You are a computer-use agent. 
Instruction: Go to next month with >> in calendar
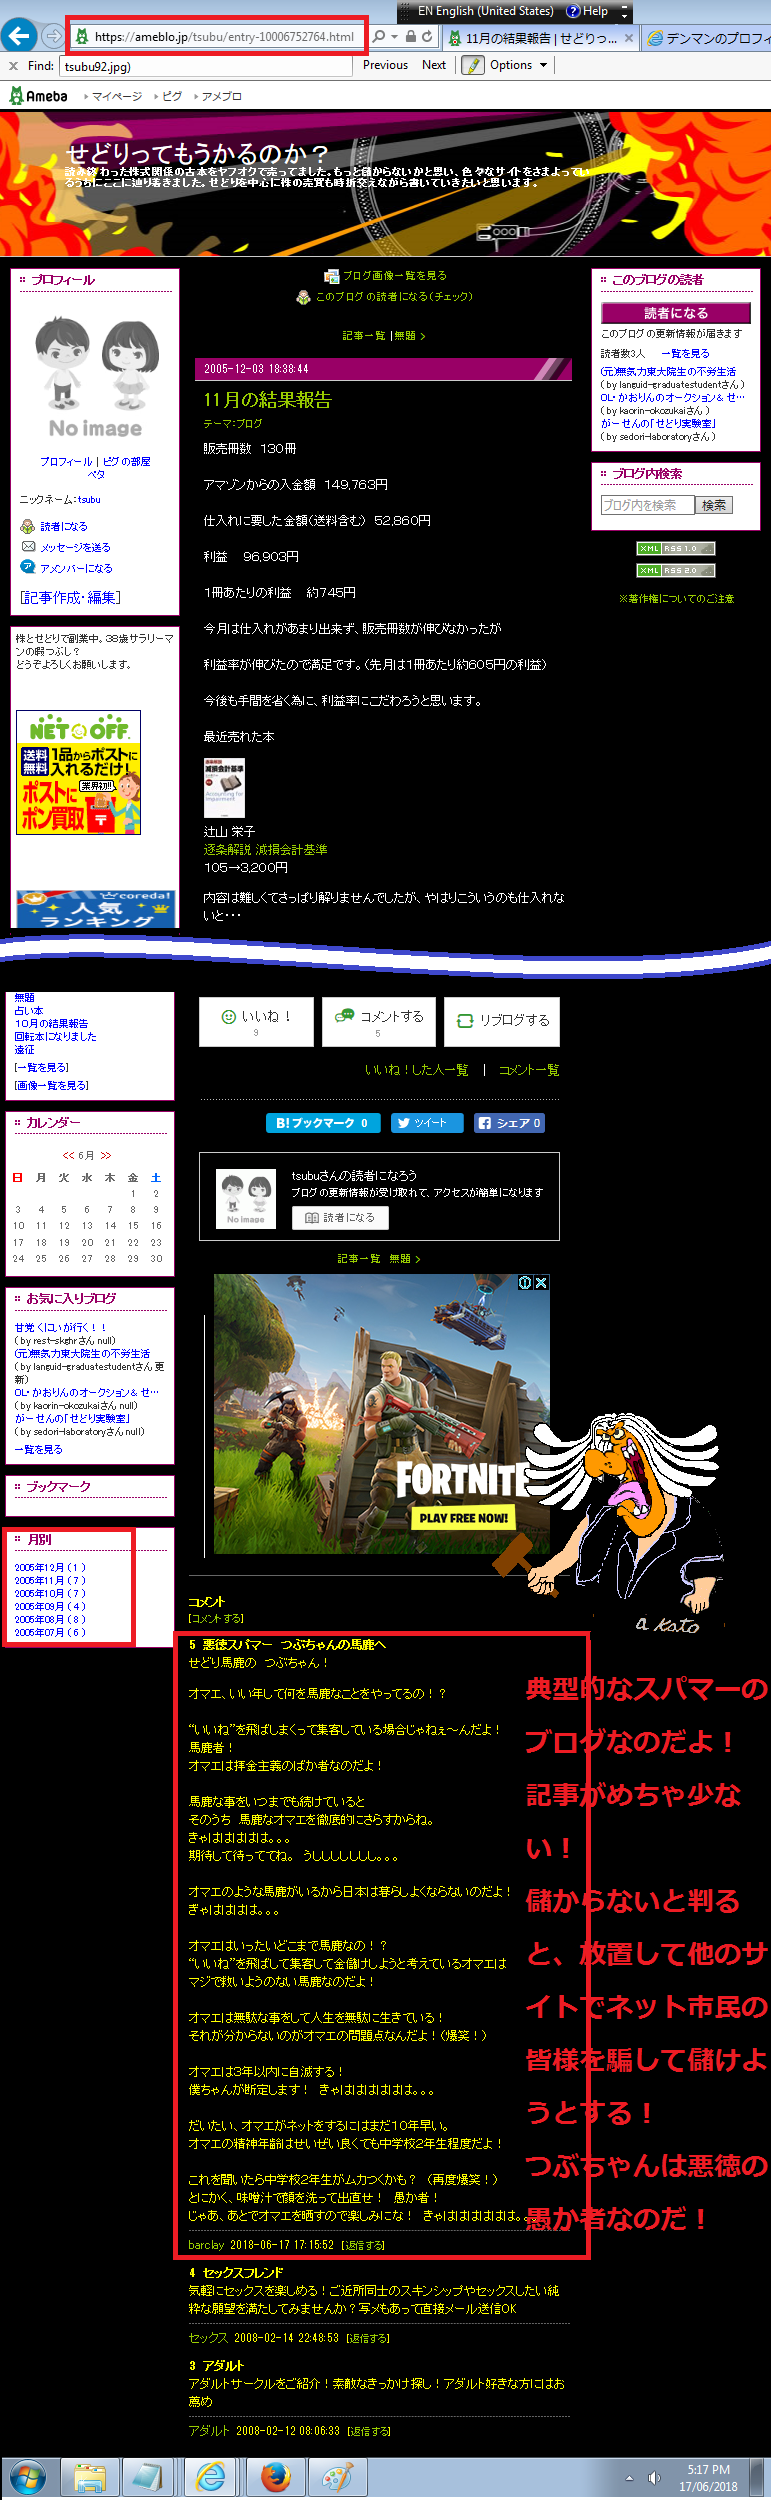(x=106, y=1155)
